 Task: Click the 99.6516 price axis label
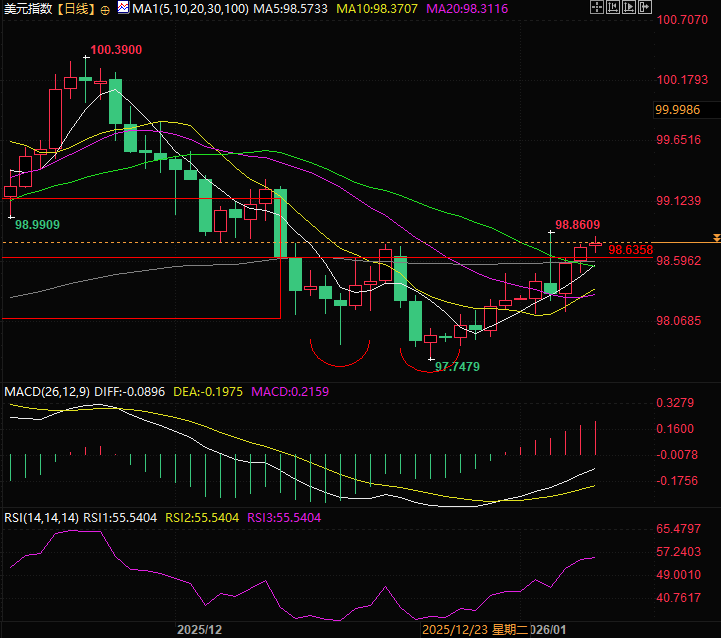pyautogui.click(x=679, y=140)
